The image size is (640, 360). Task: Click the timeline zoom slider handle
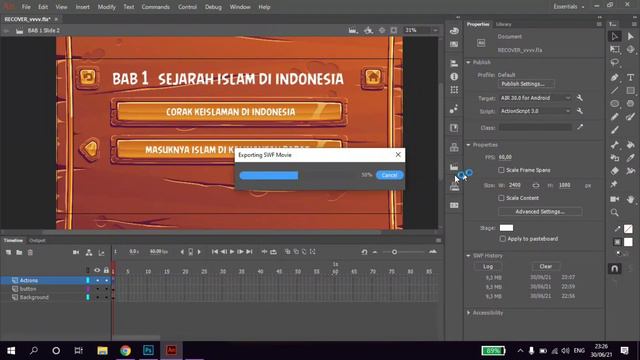(x=394, y=252)
